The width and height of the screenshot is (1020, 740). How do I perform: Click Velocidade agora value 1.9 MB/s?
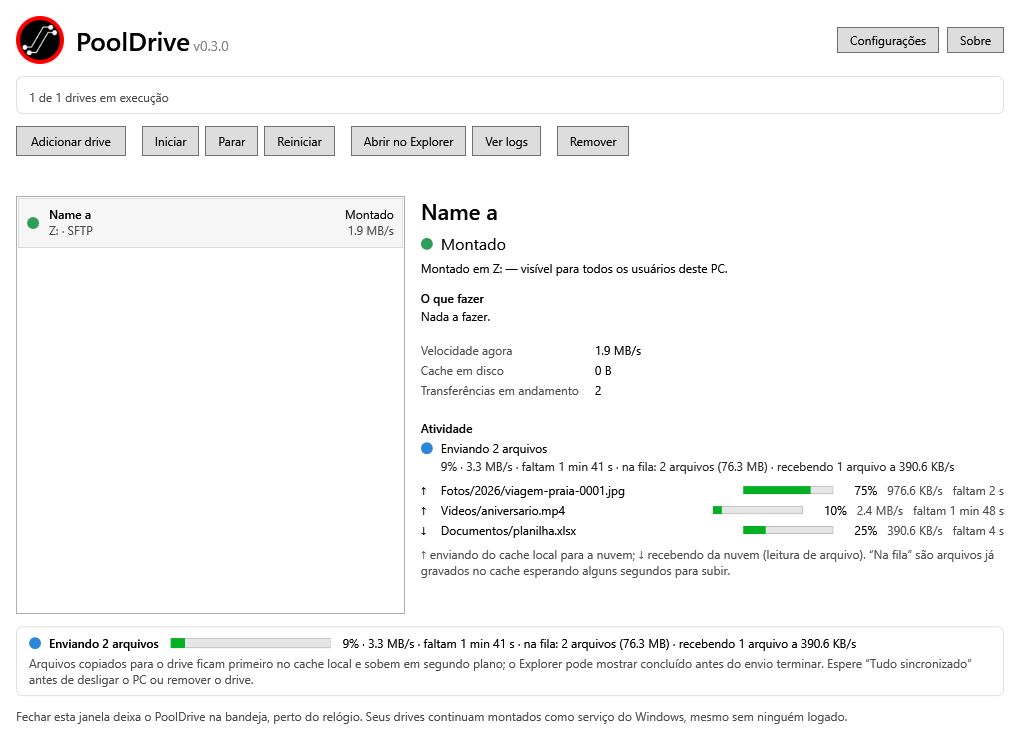618,351
